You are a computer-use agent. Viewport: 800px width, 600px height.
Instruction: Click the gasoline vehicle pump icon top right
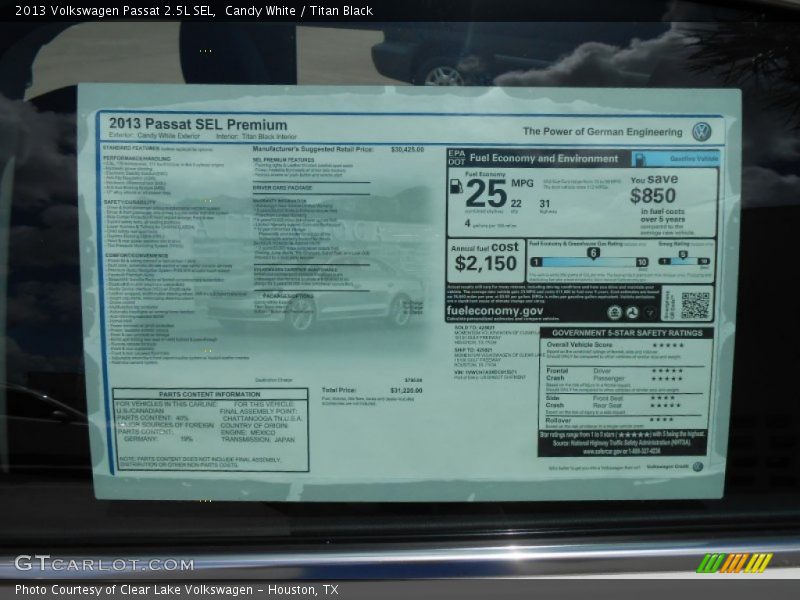640,158
